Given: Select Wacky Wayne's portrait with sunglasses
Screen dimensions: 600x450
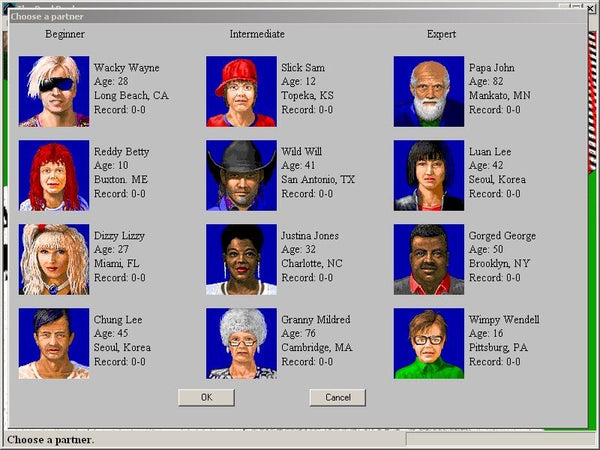Looking at the screenshot, I should click(54, 91).
